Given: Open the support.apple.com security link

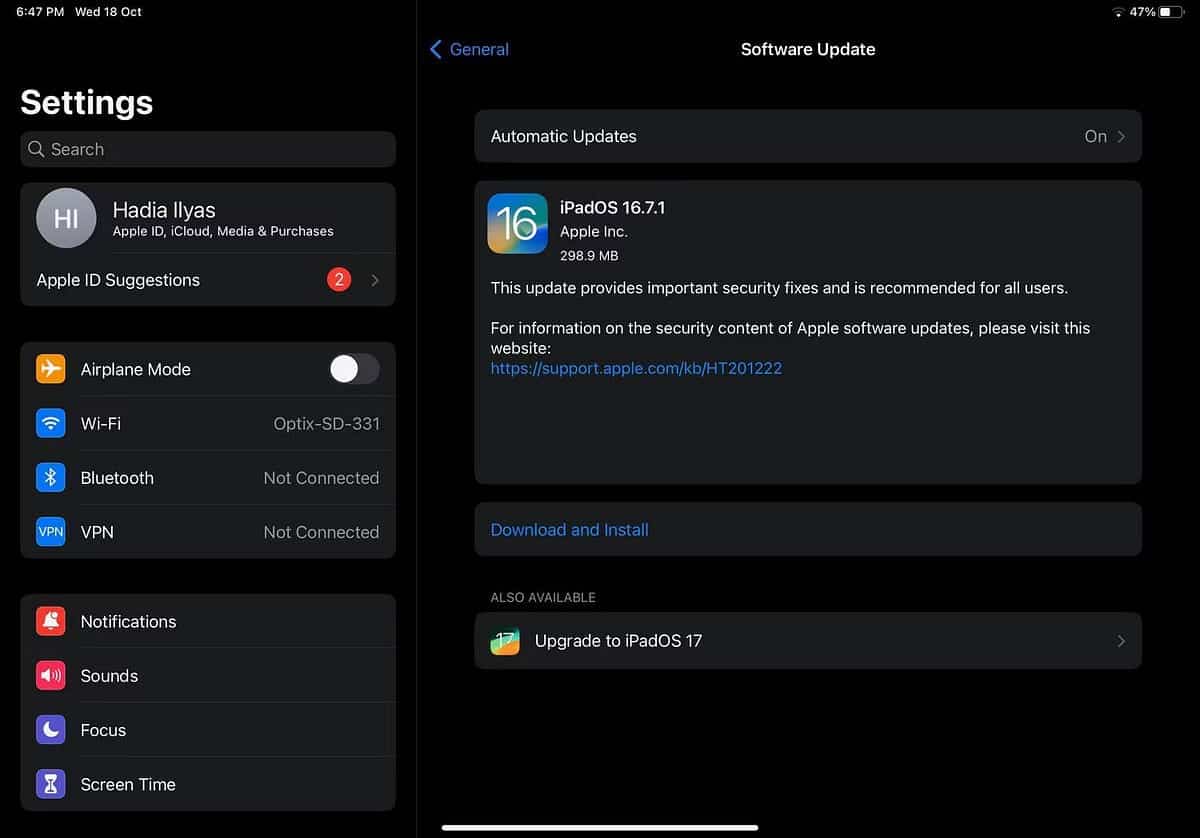Looking at the screenshot, I should (x=636, y=368).
